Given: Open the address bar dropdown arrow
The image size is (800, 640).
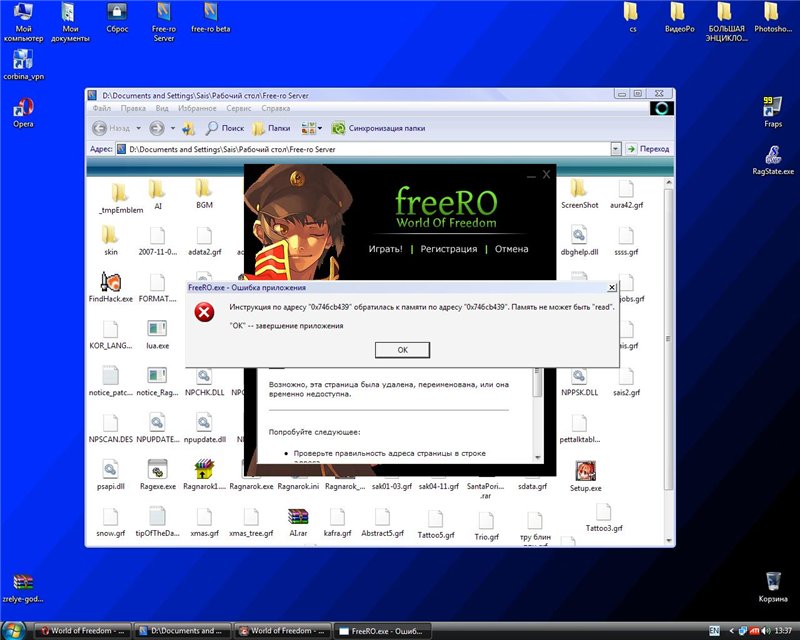Looking at the screenshot, I should click(615, 149).
